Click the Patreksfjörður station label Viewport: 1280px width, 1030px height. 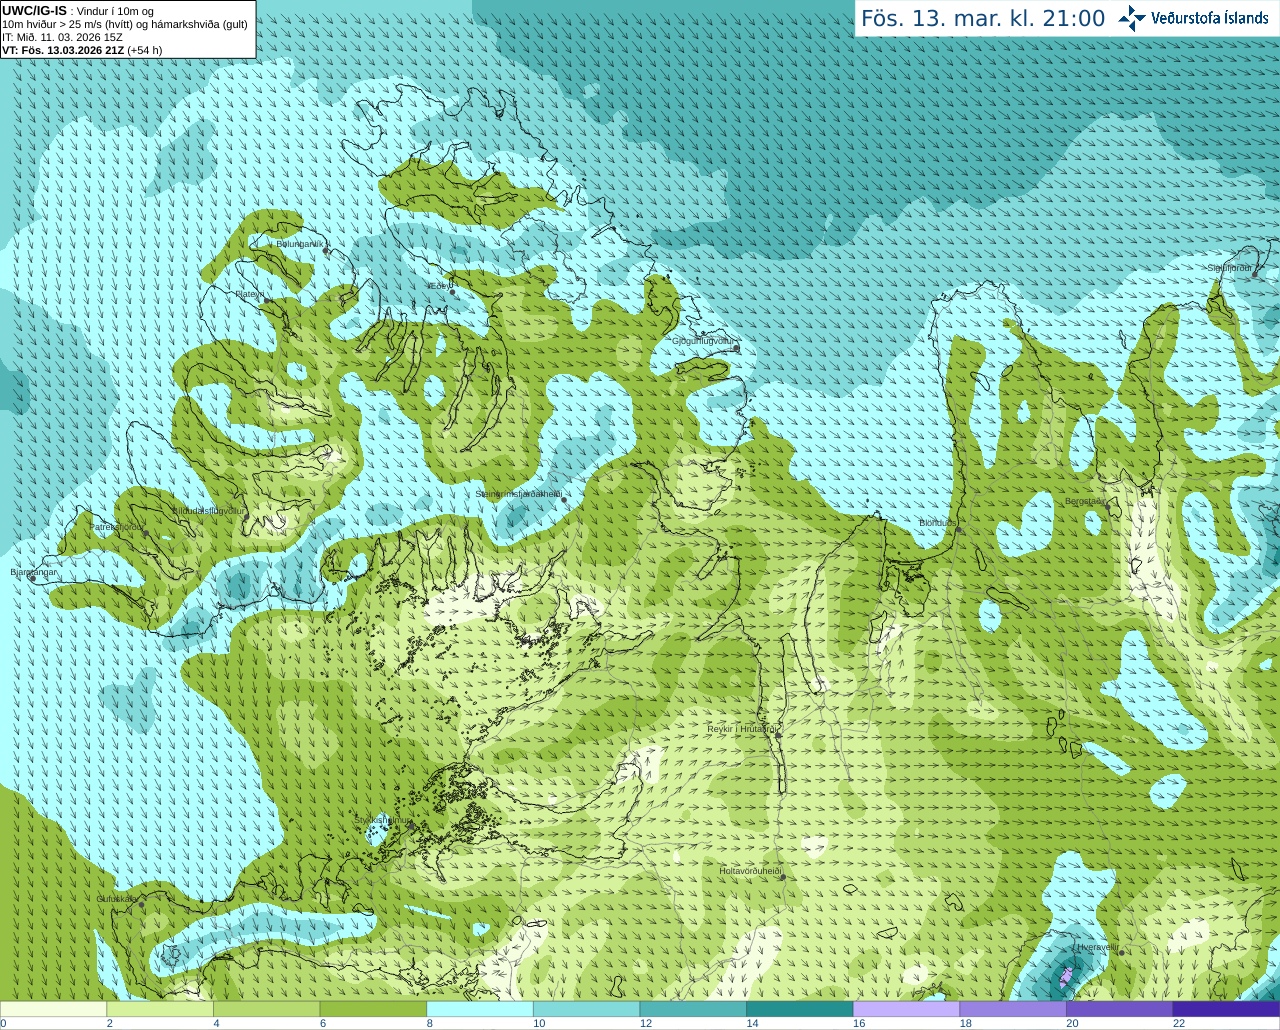[x=117, y=526]
